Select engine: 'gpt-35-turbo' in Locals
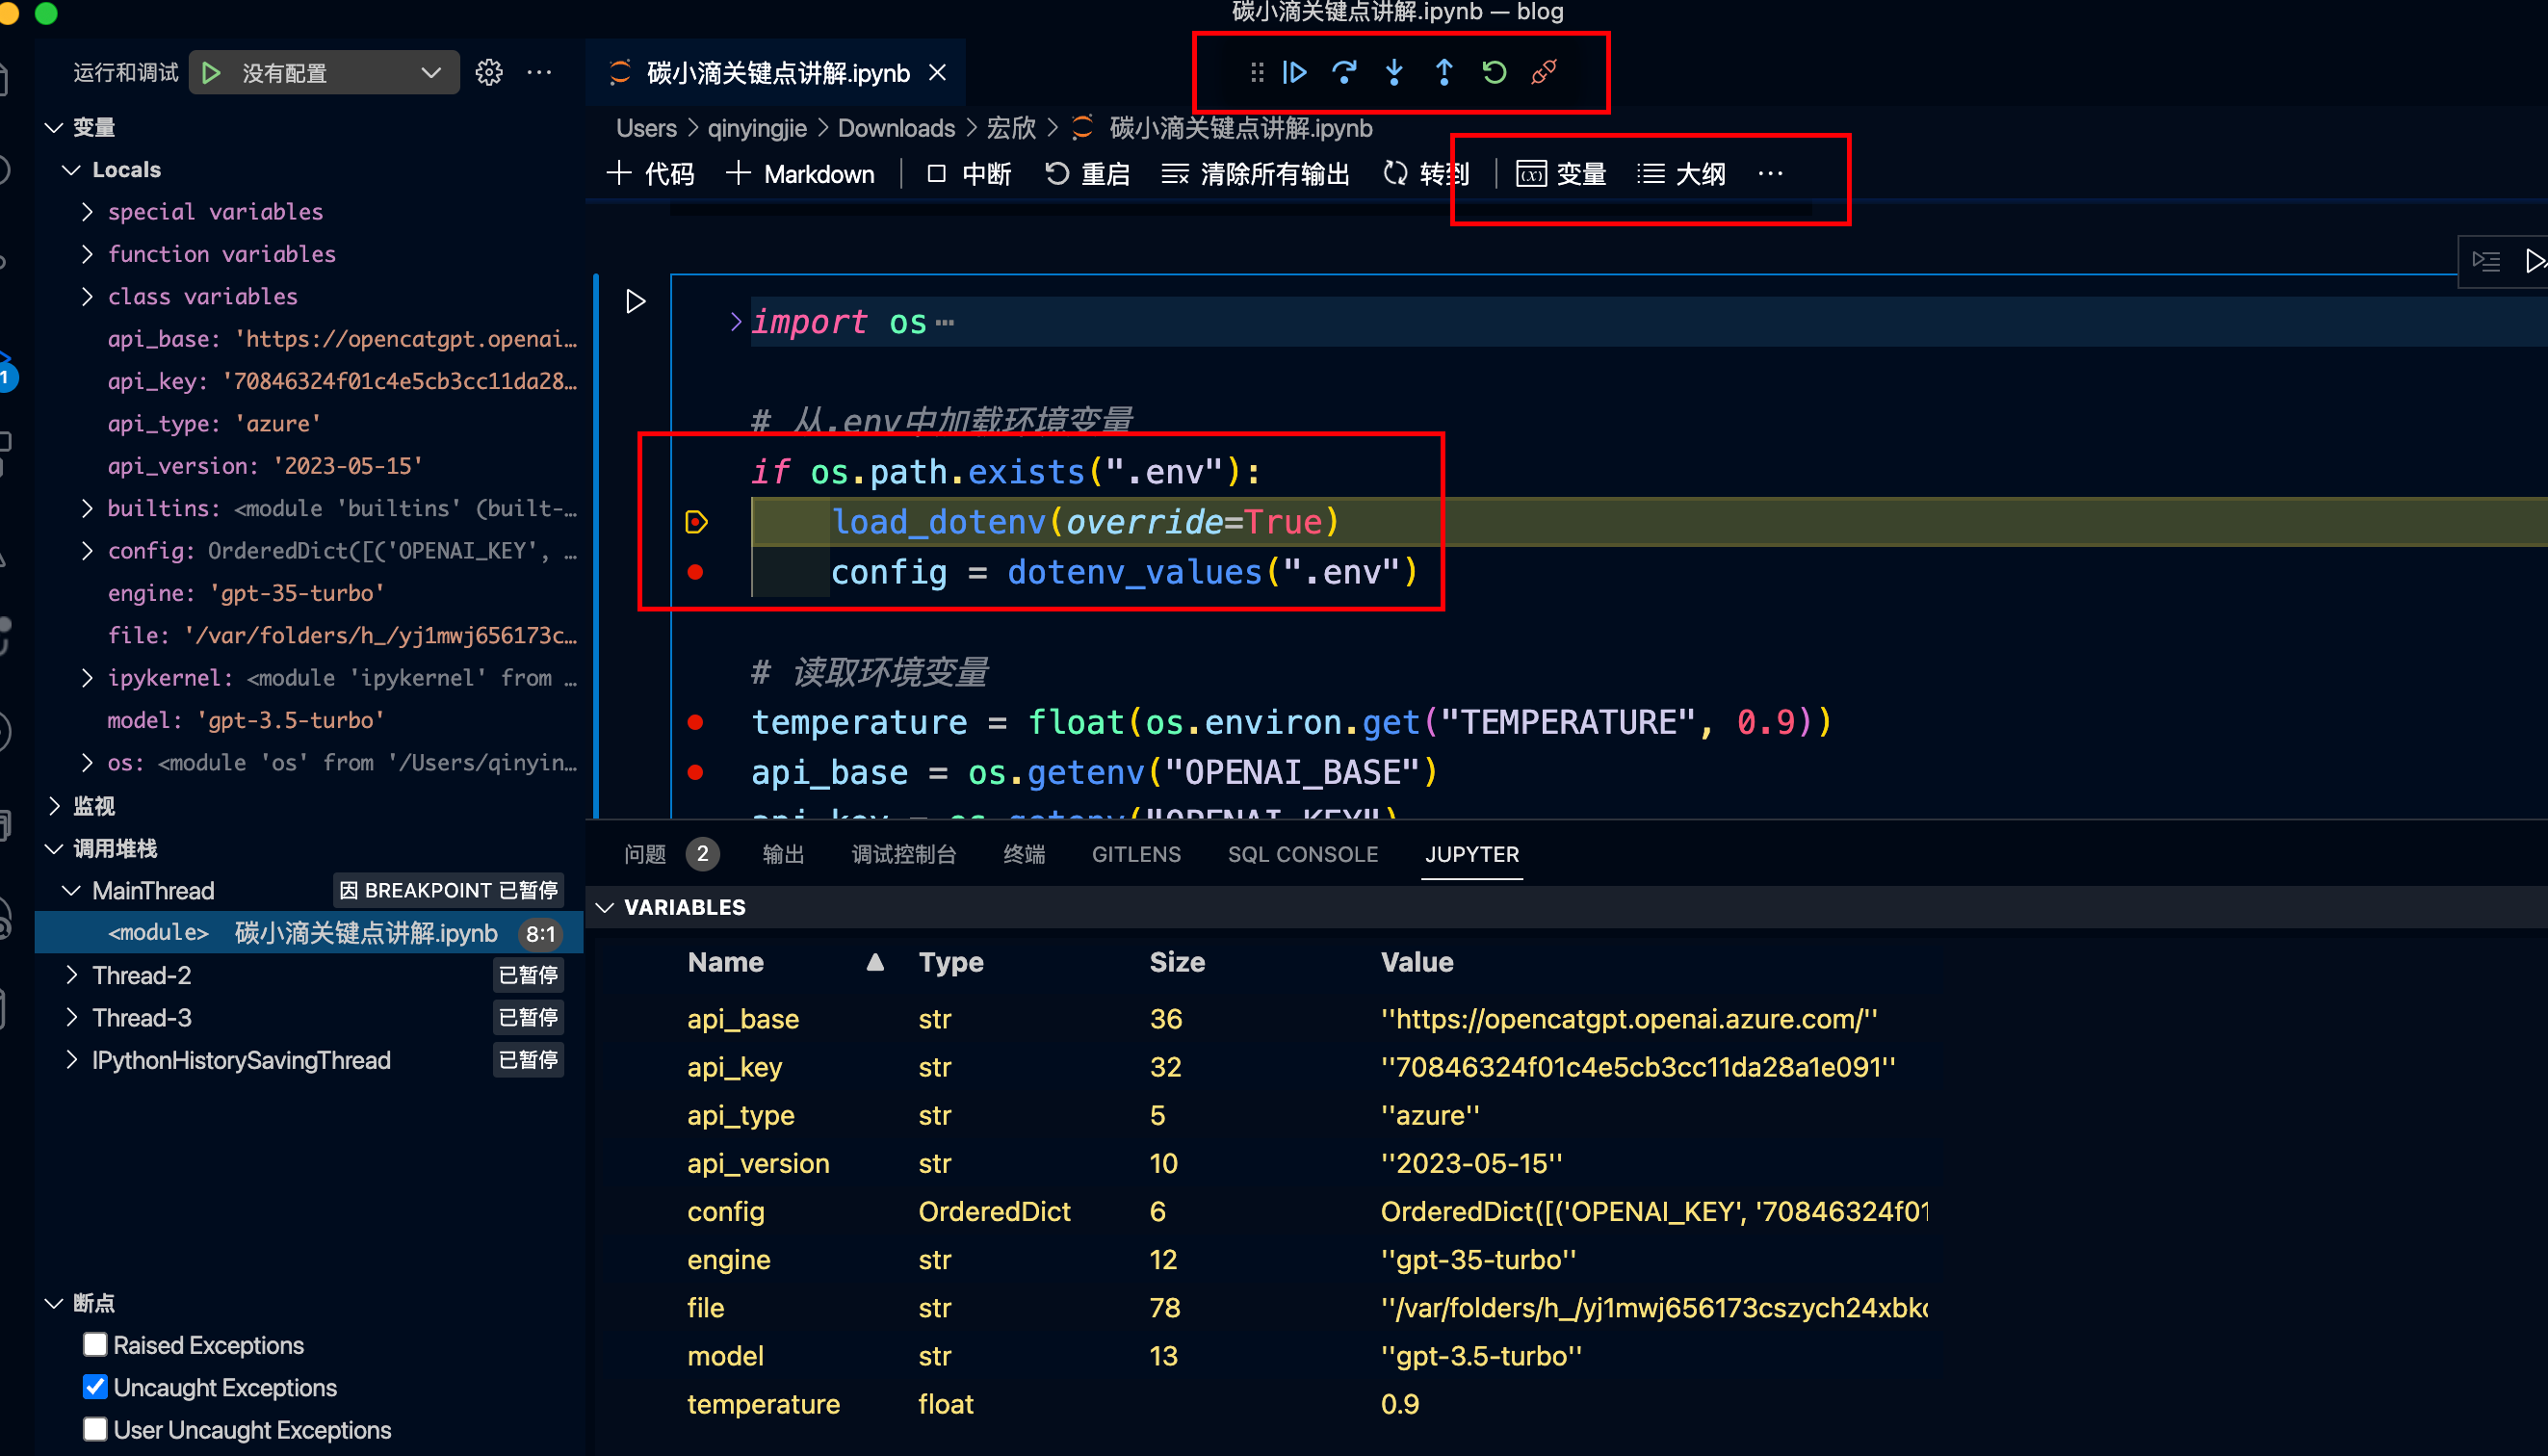The width and height of the screenshot is (2548, 1456). click(x=245, y=594)
